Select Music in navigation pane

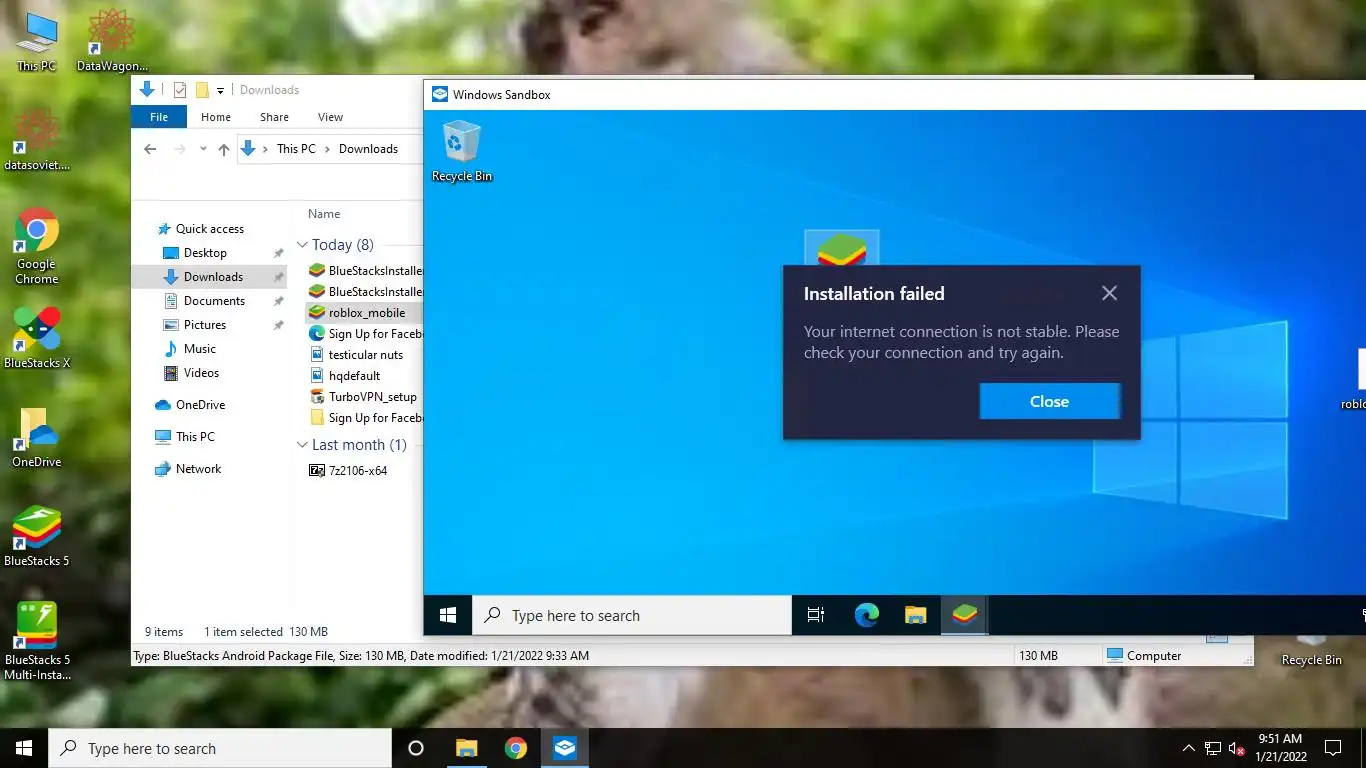click(200, 349)
